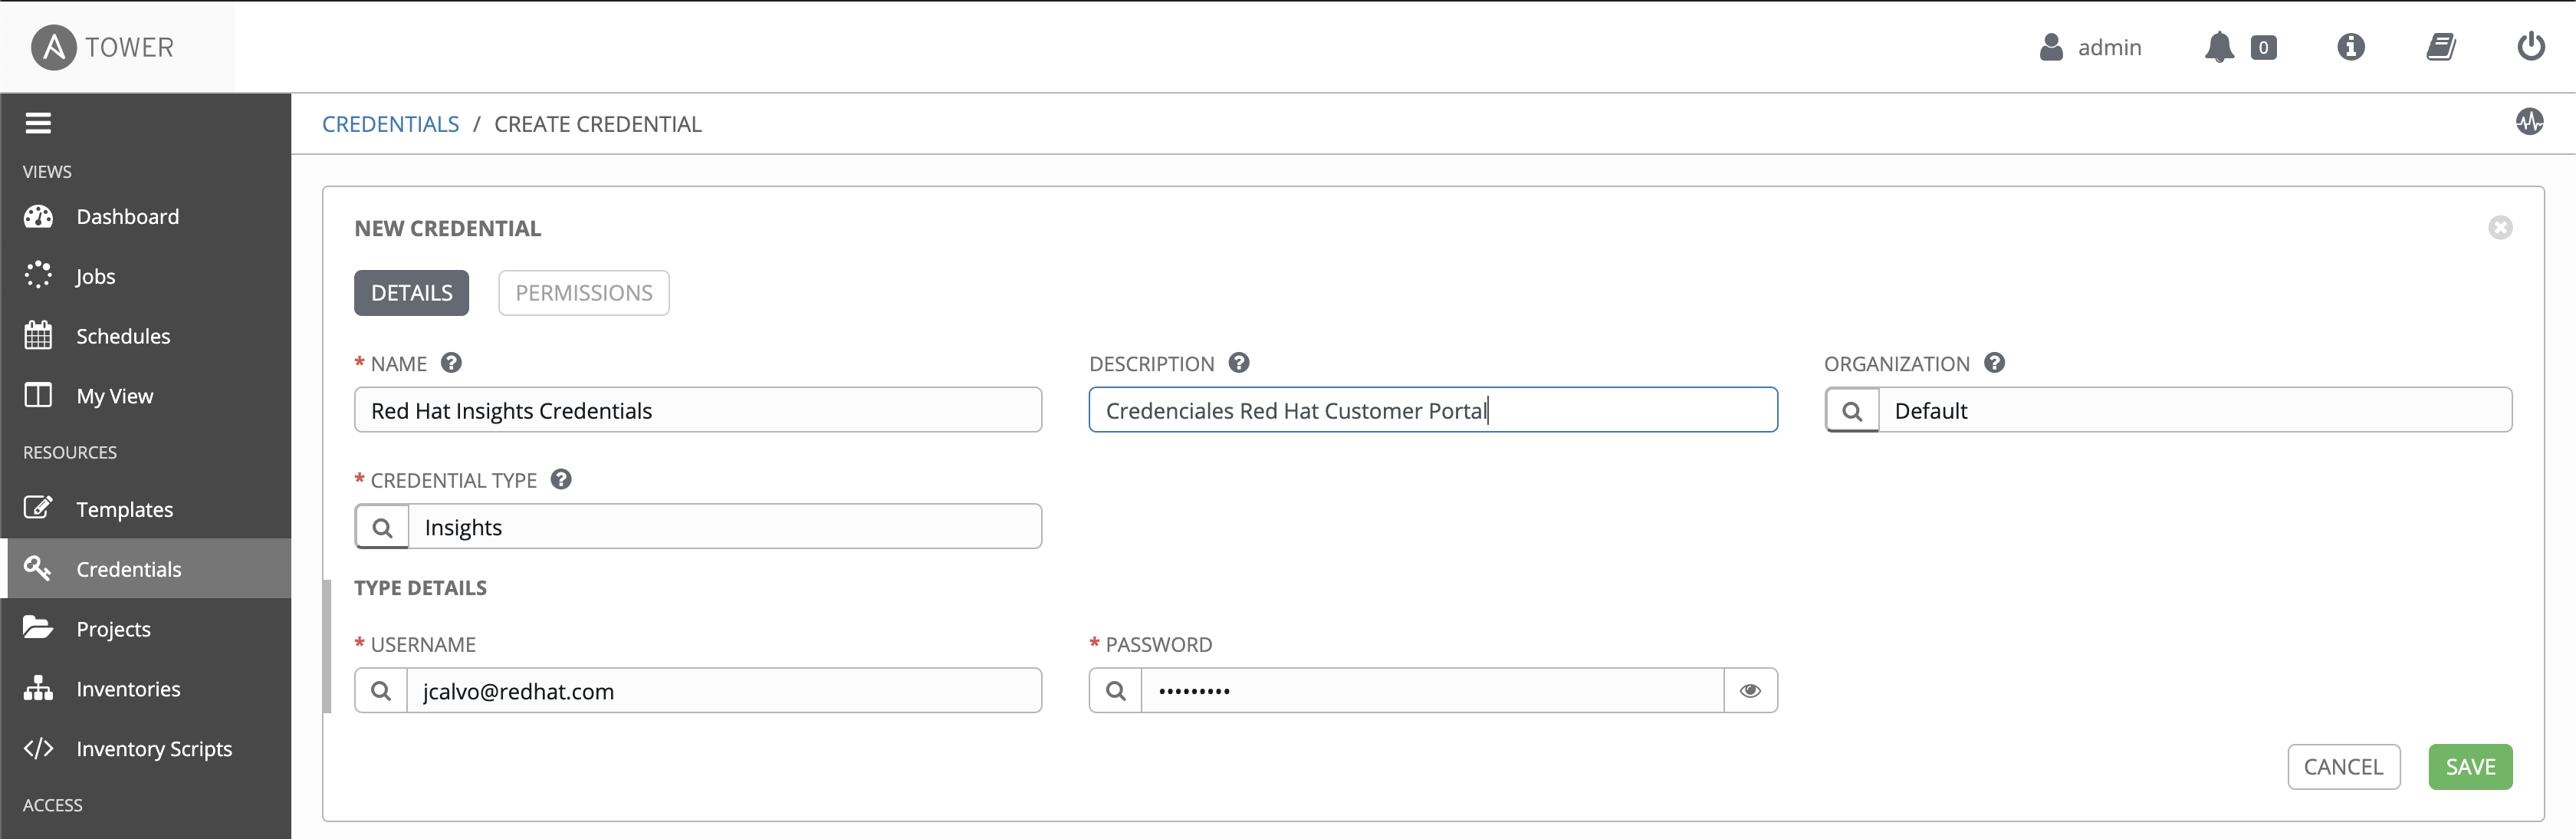Save the new credential
Screen dimensions: 2576x839
point(2470,767)
